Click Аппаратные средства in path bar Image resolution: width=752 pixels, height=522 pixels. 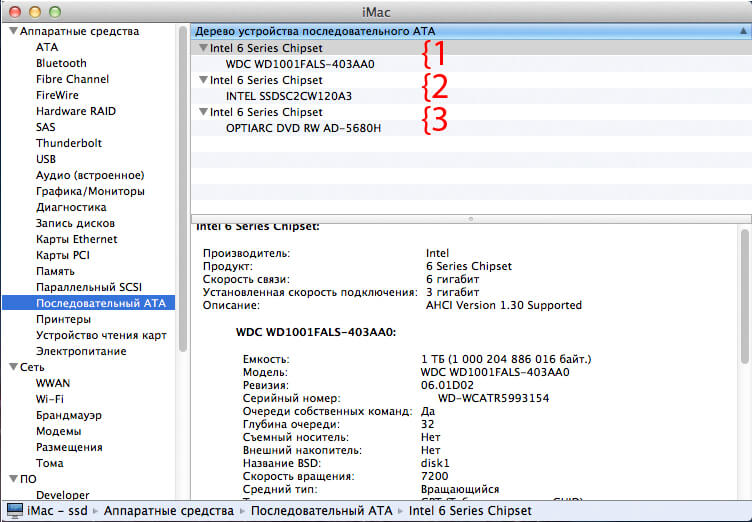pos(169,510)
